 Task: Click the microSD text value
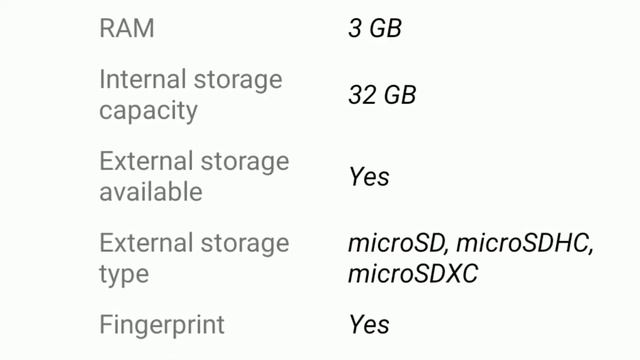398,243
